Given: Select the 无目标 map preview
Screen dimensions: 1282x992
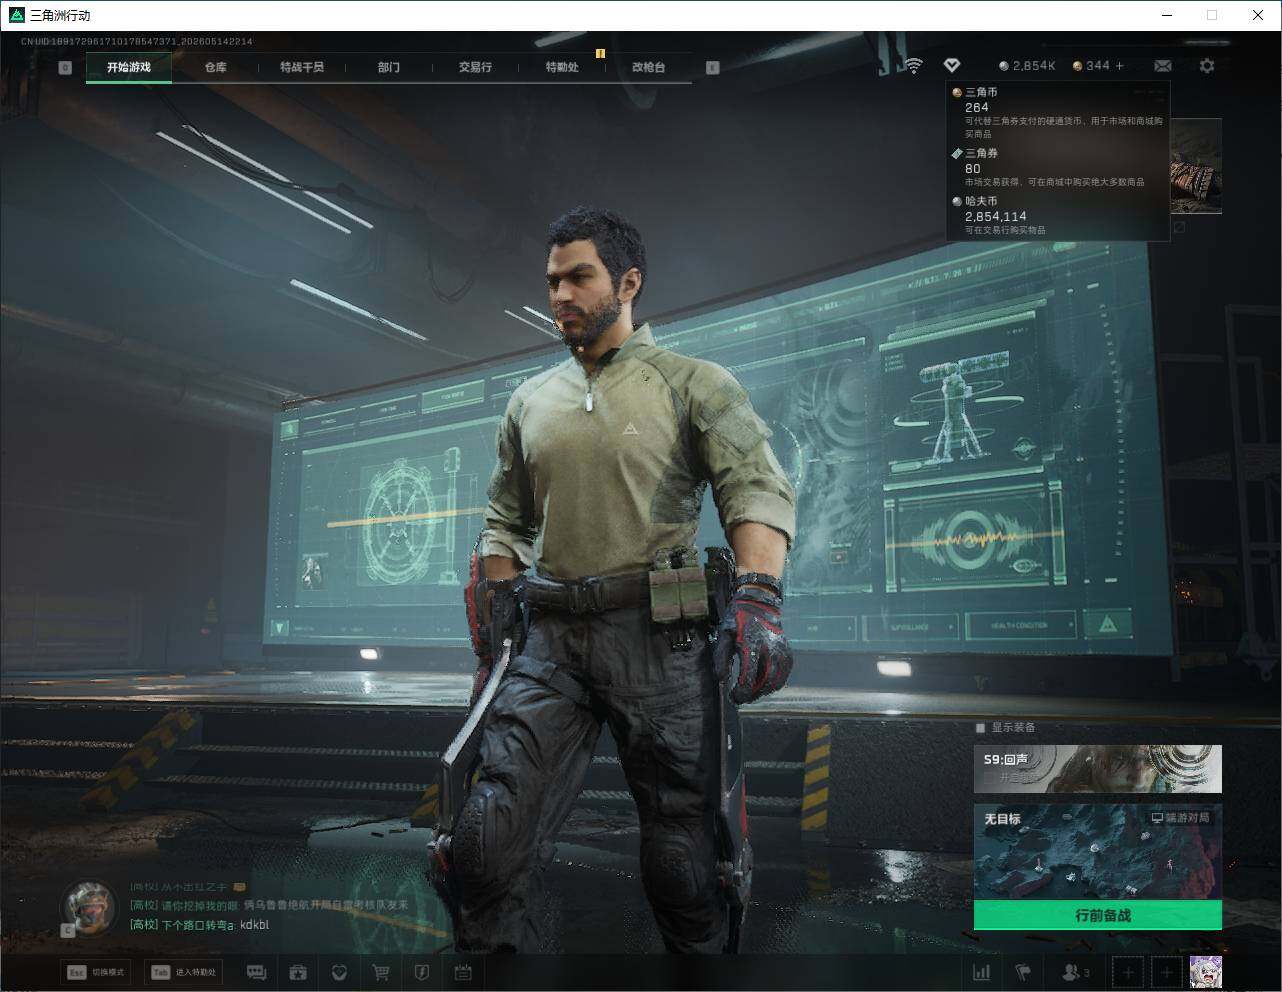Looking at the screenshot, I should pos(1098,852).
